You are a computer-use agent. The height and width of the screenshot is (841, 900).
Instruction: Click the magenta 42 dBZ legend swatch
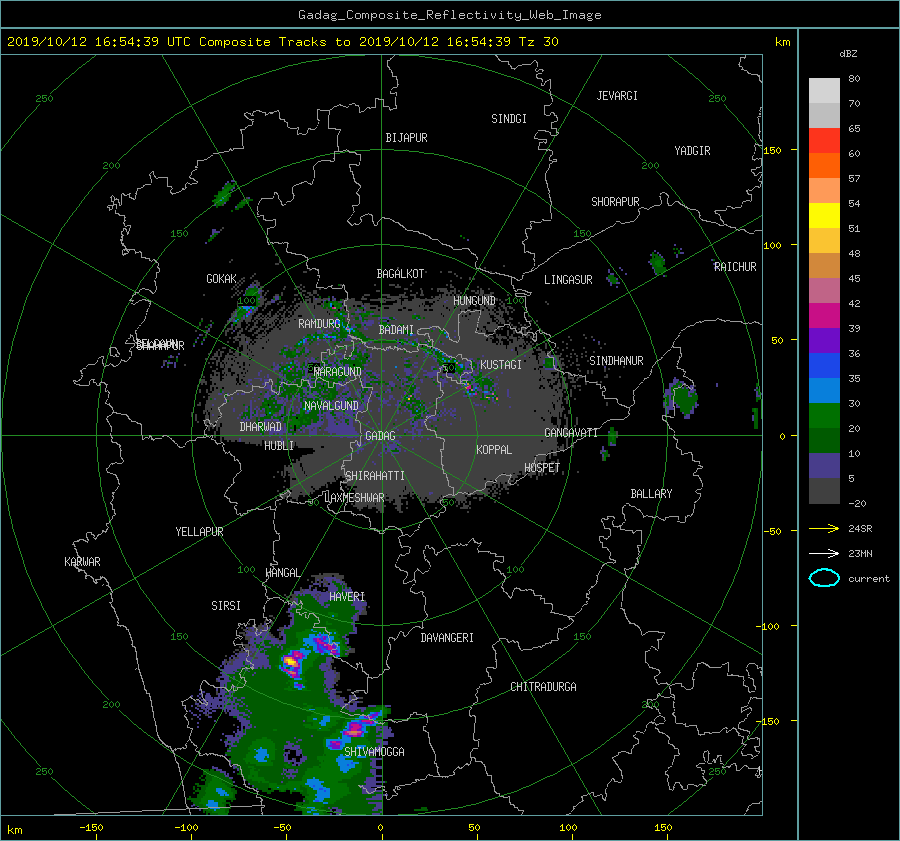[x=824, y=316]
